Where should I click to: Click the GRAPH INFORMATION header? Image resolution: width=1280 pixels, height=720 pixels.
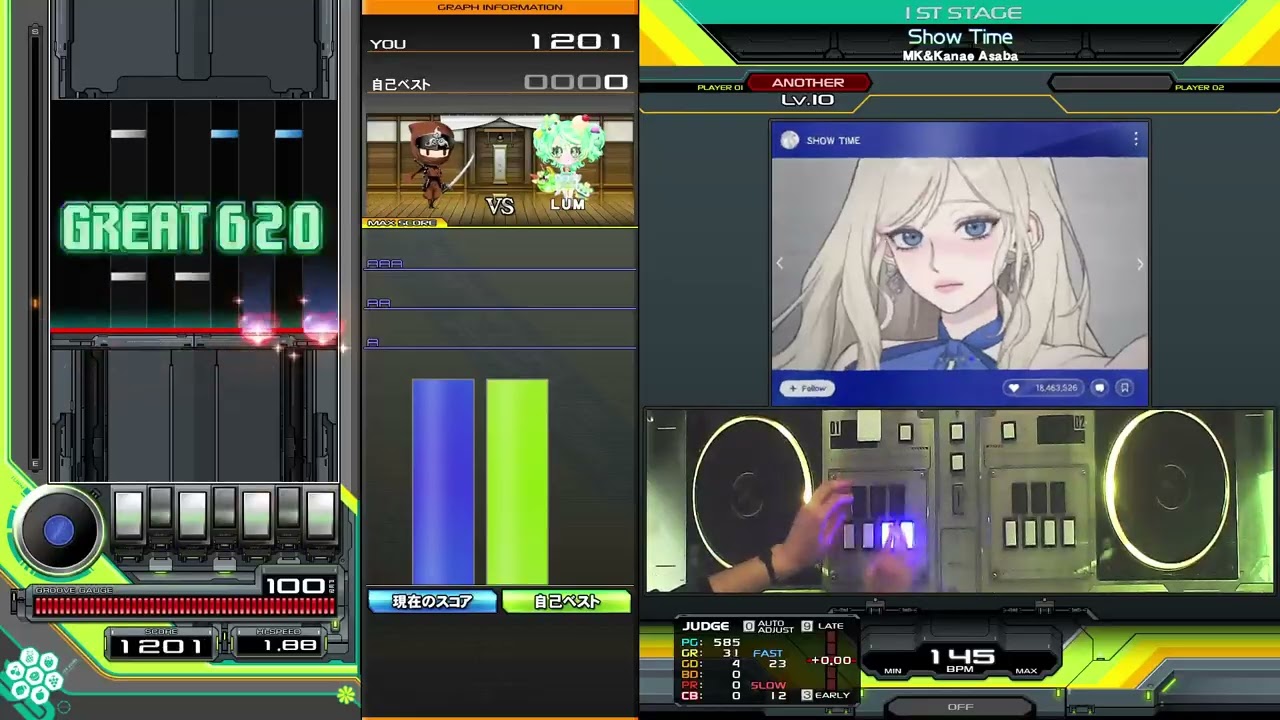pyautogui.click(x=500, y=7)
